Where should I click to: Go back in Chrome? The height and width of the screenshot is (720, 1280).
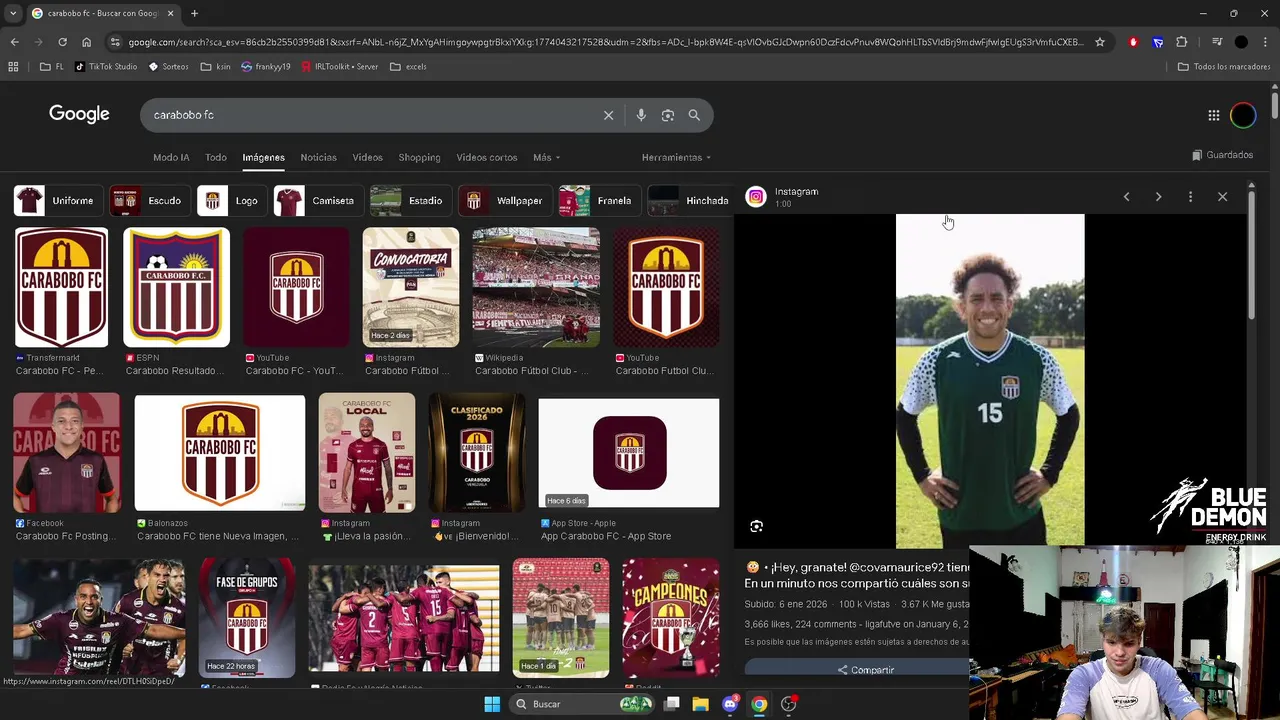14,42
